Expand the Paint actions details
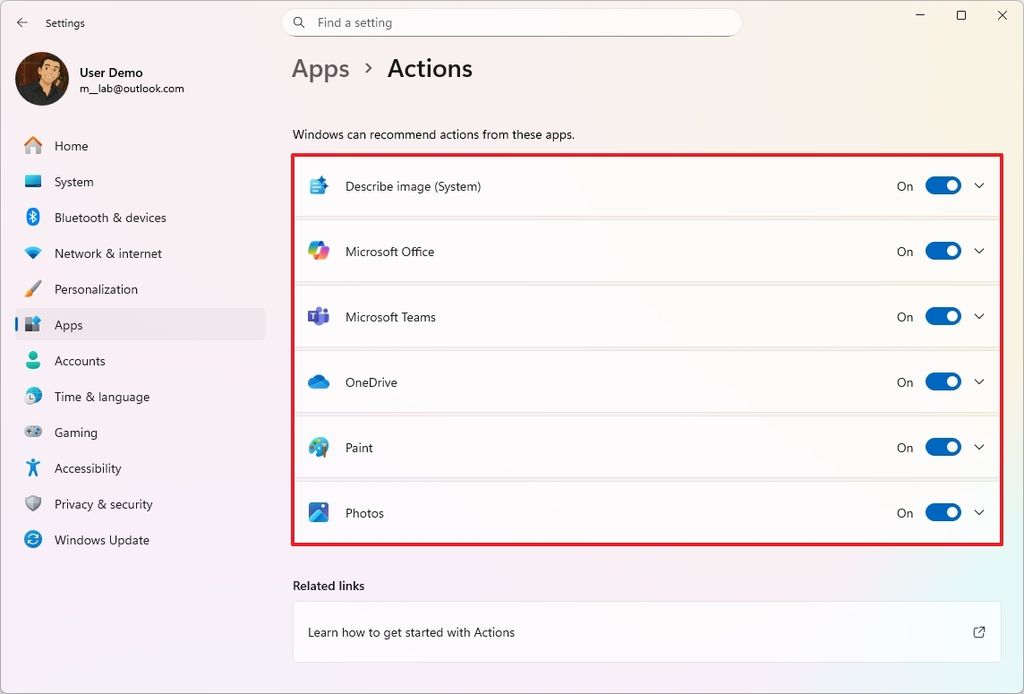Viewport: 1024px width, 694px height. tap(978, 447)
